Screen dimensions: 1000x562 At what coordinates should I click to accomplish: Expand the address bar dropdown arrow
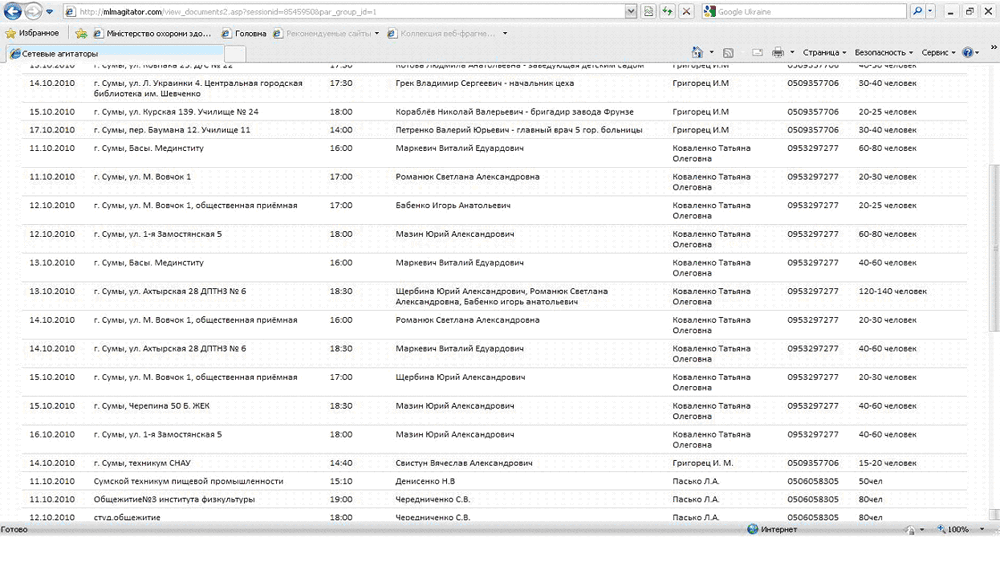click(631, 12)
